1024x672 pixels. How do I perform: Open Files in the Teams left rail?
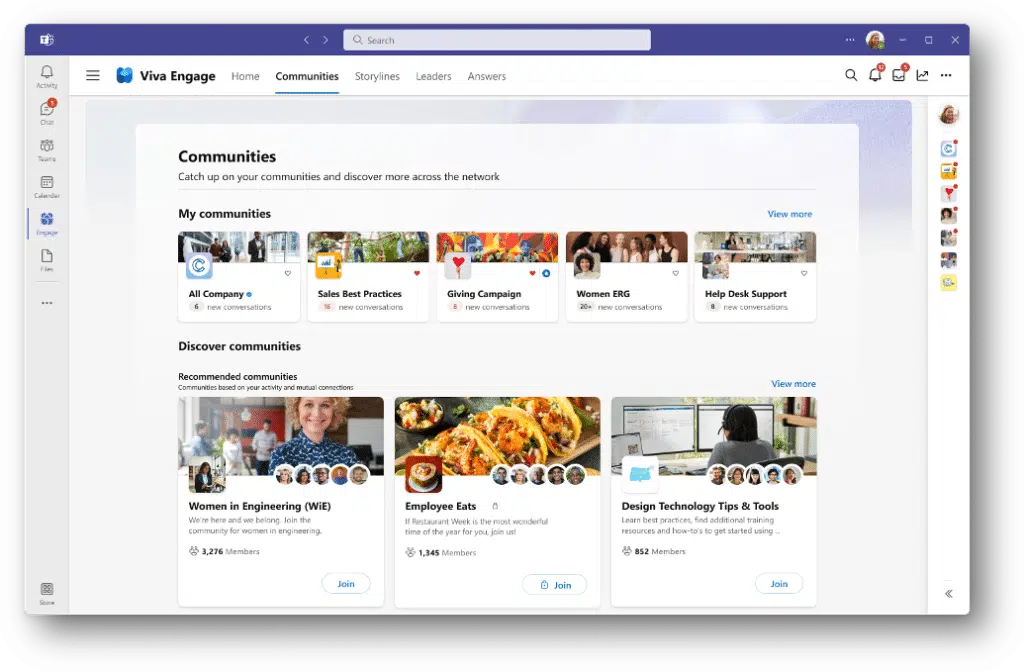click(47, 259)
